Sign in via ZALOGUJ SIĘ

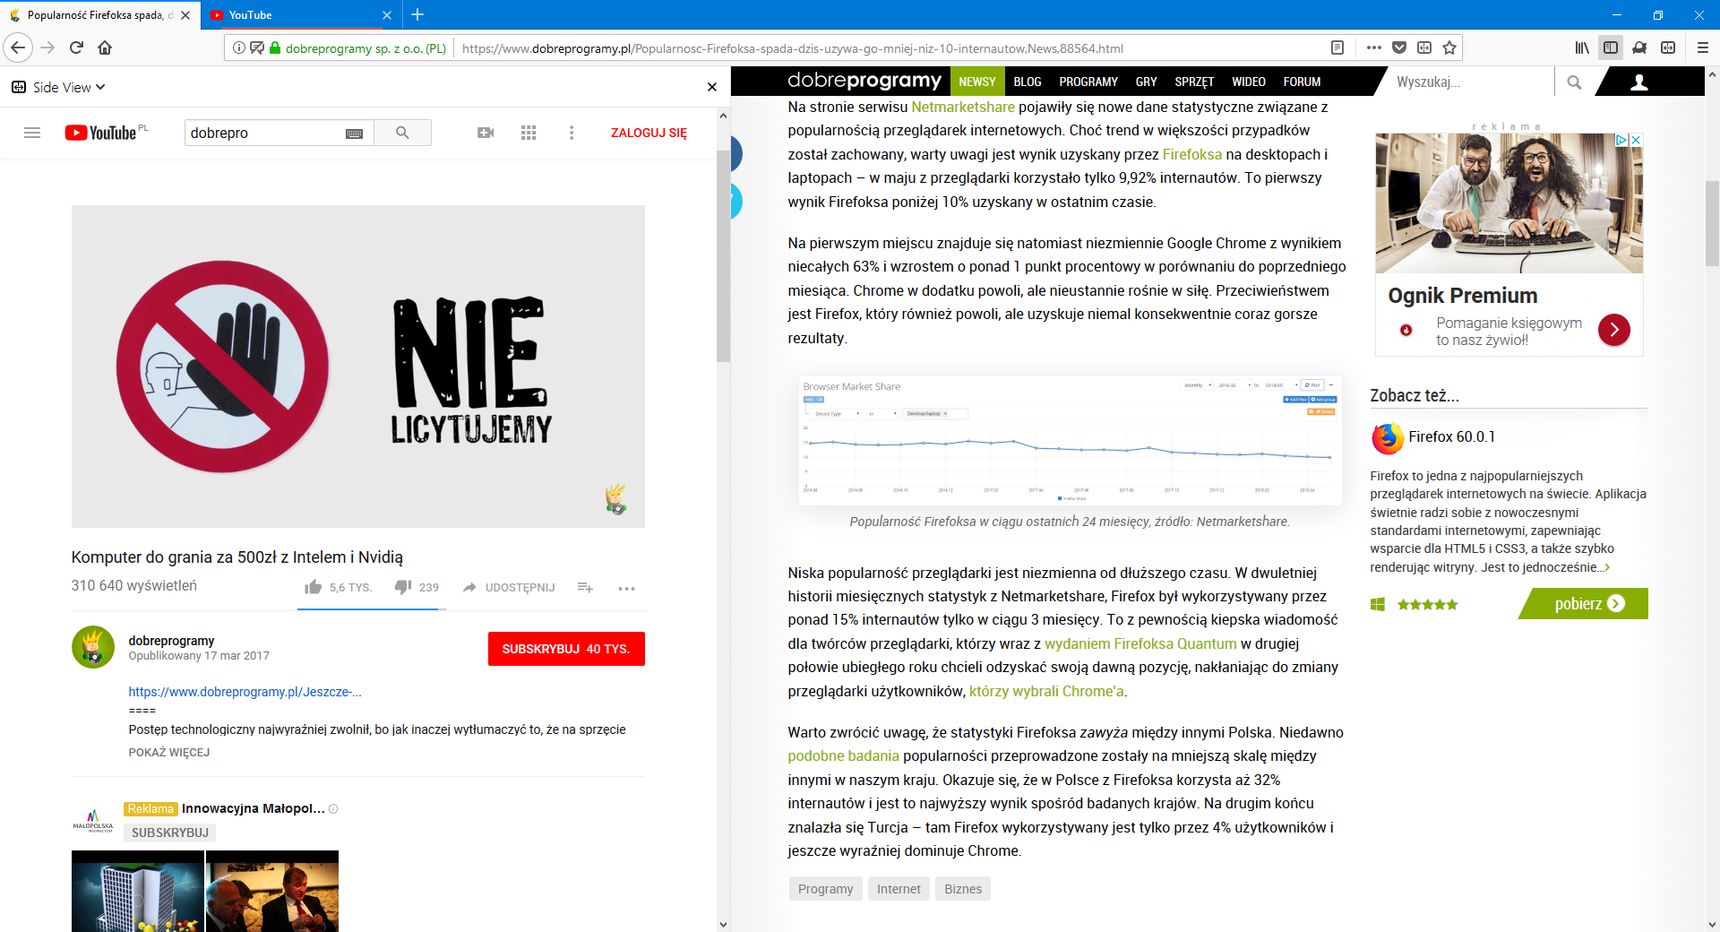pyautogui.click(x=649, y=133)
